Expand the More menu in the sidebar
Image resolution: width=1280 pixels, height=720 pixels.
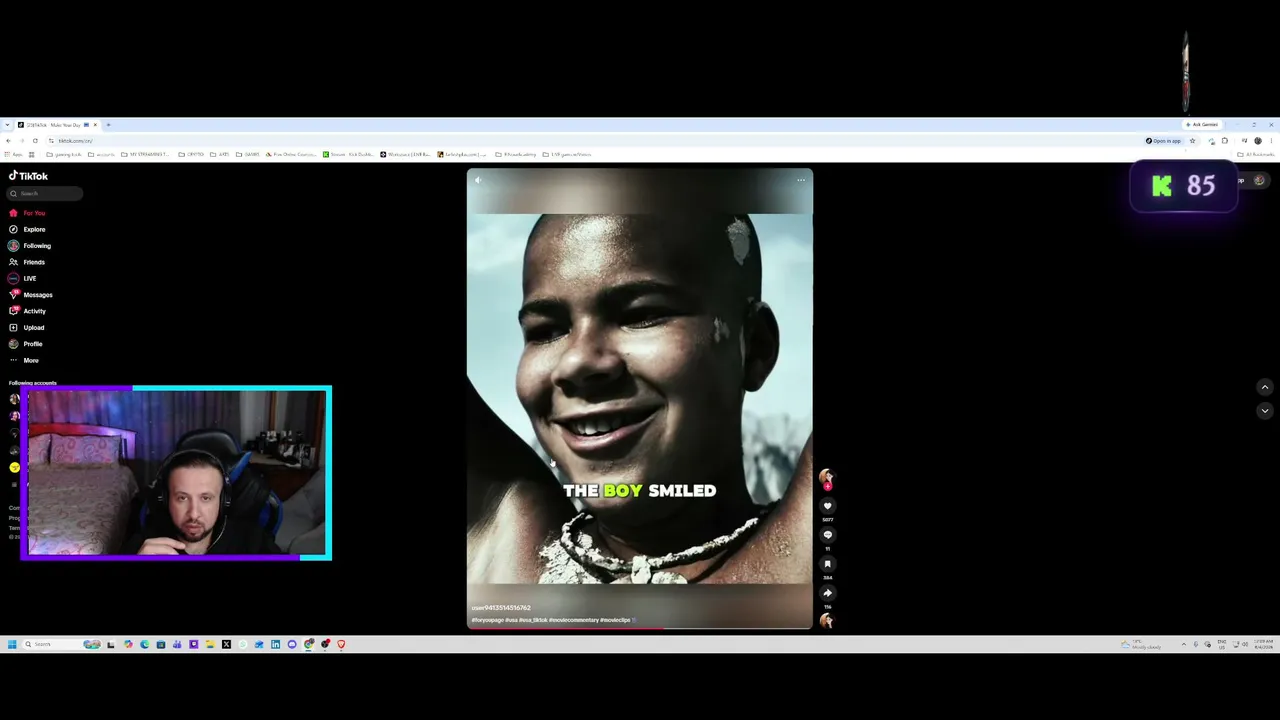(24, 360)
